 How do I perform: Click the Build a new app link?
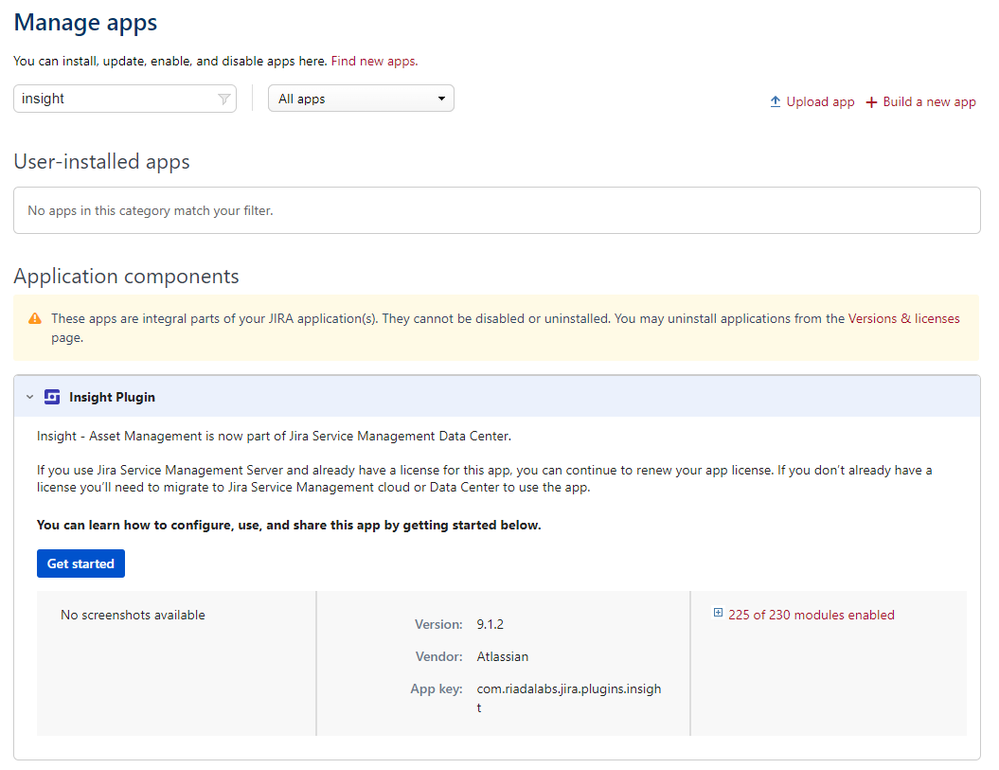coord(929,102)
